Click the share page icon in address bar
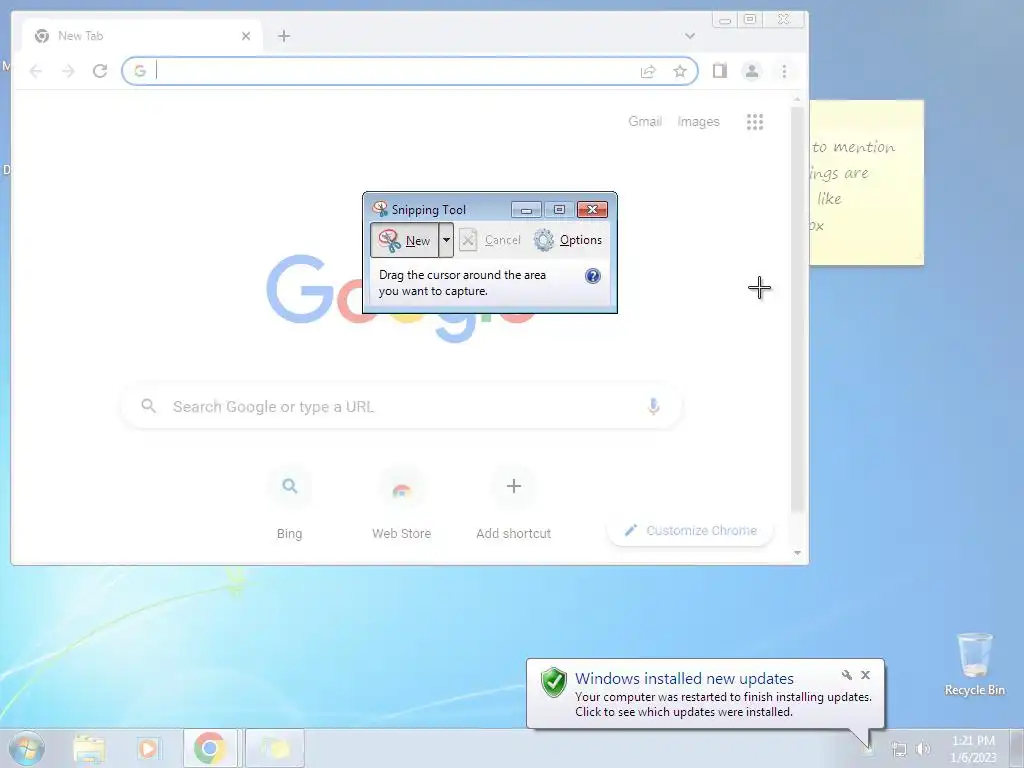The height and width of the screenshot is (768, 1024). click(x=648, y=71)
